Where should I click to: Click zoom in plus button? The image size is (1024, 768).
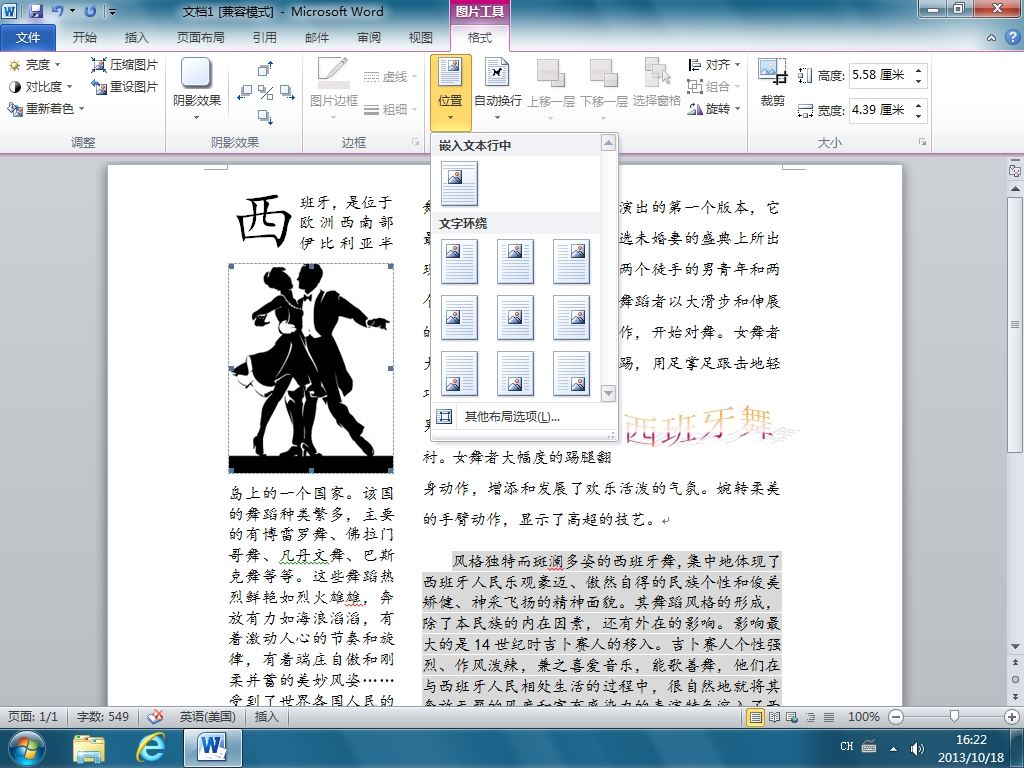1012,717
